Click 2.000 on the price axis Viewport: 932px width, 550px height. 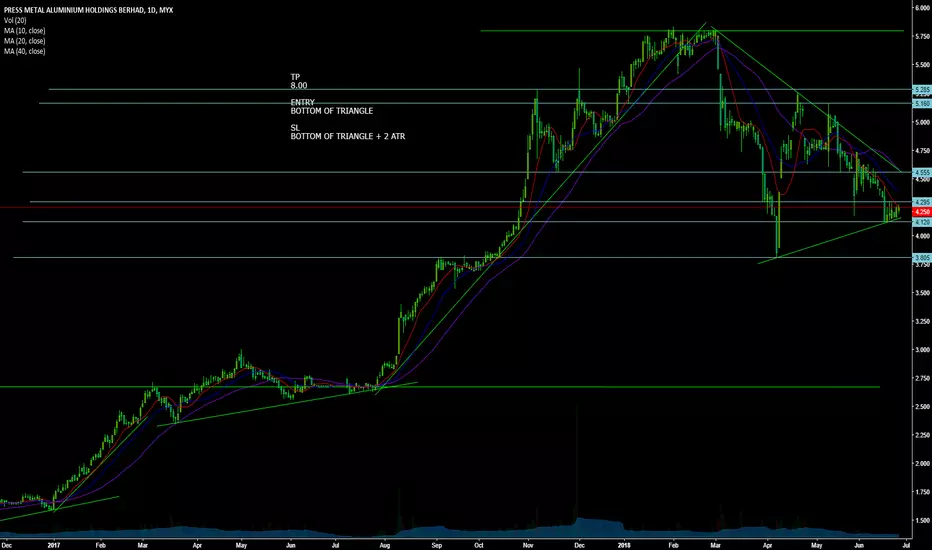tap(922, 464)
